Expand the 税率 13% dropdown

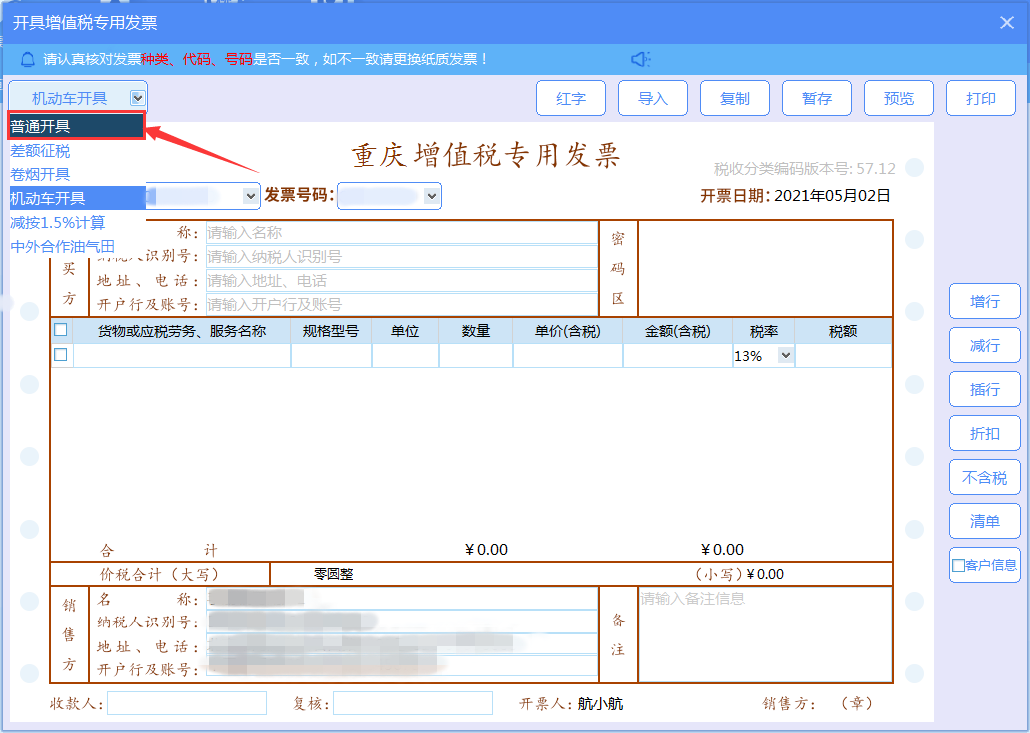tap(785, 355)
